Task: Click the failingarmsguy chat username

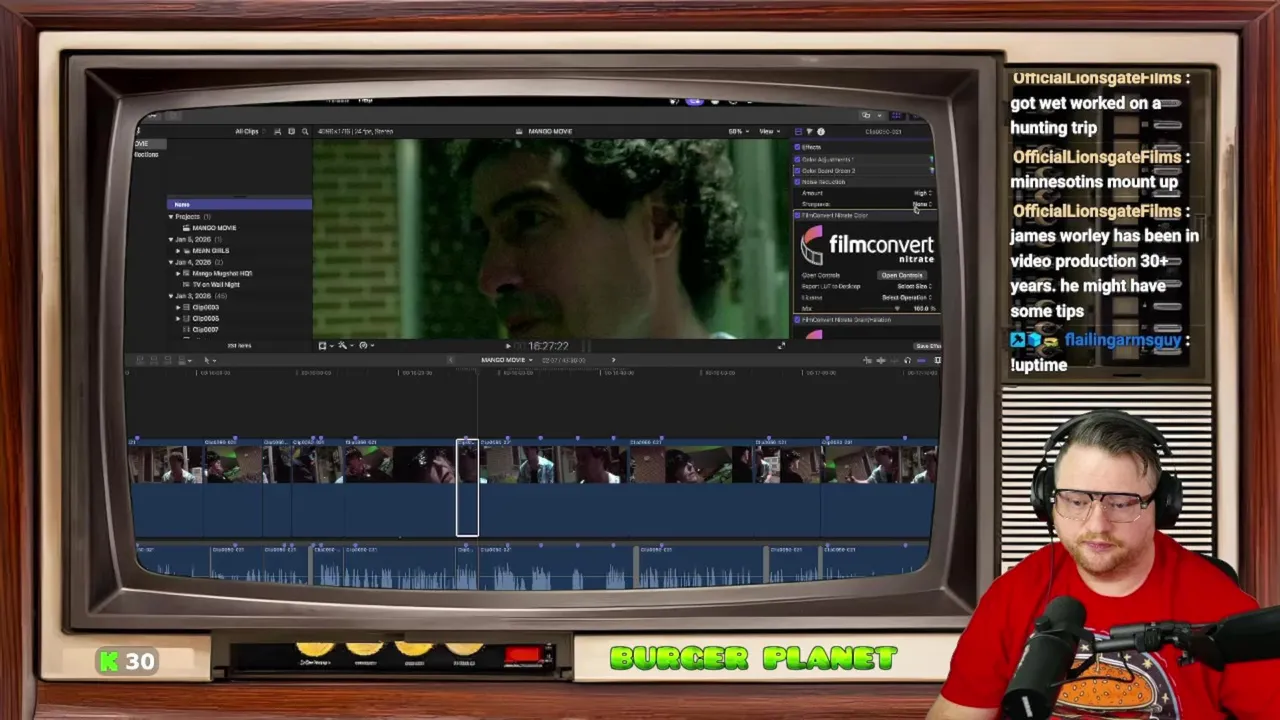Action: click(1122, 340)
